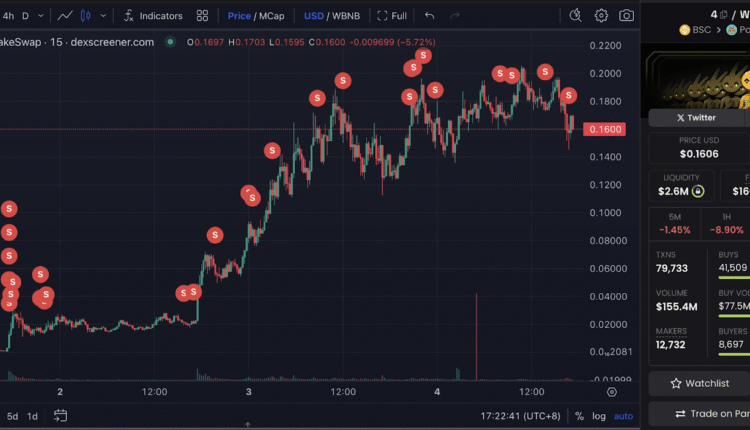Viewport: 750px width, 430px height.
Task: Click the undo arrow in chart toolbar
Action: (x=430, y=16)
